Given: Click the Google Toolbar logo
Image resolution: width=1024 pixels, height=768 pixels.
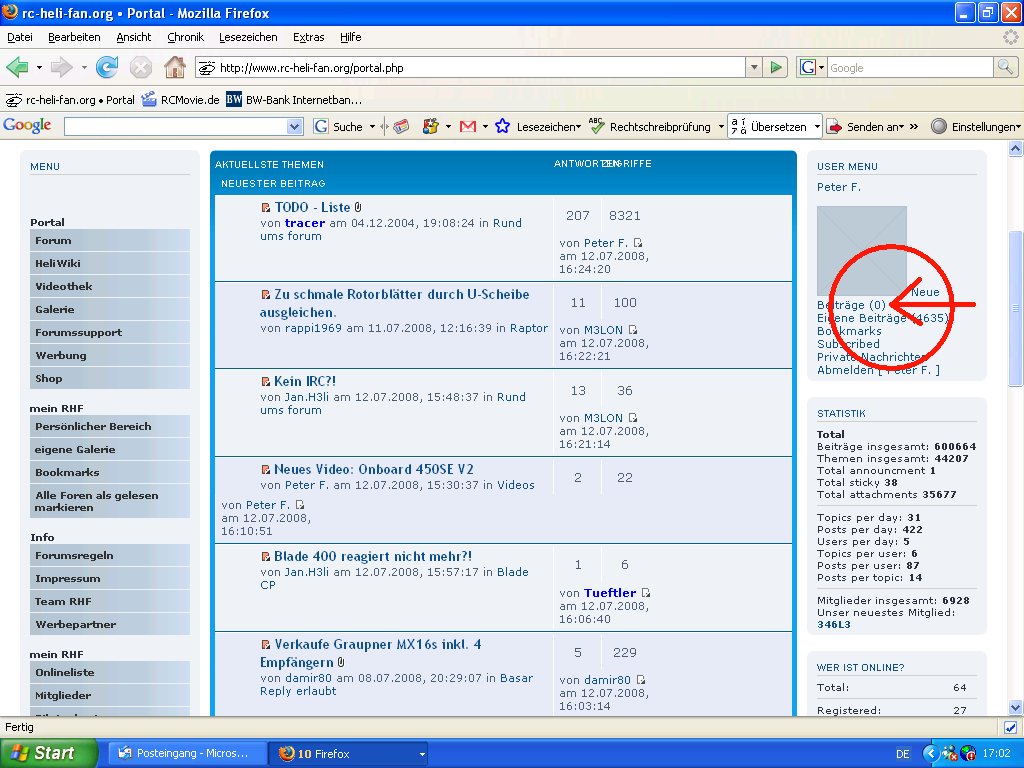Looking at the screenshot, I should (27, 125).
